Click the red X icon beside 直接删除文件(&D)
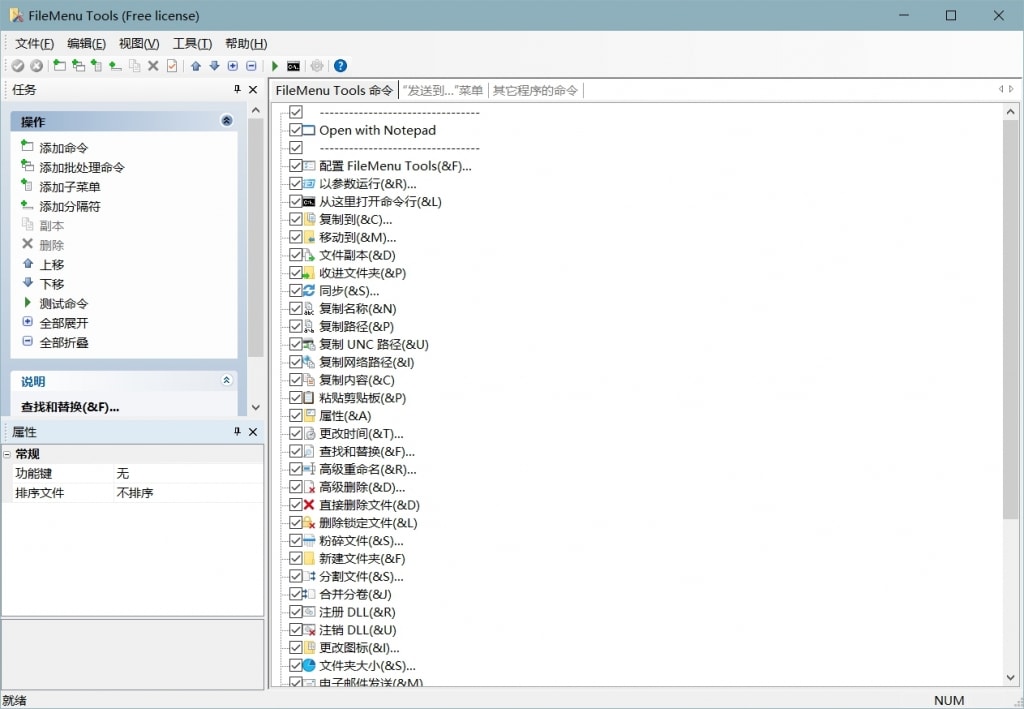This screenshot has width=1024, height=709. pyautogui.click(x=309, y=505)
